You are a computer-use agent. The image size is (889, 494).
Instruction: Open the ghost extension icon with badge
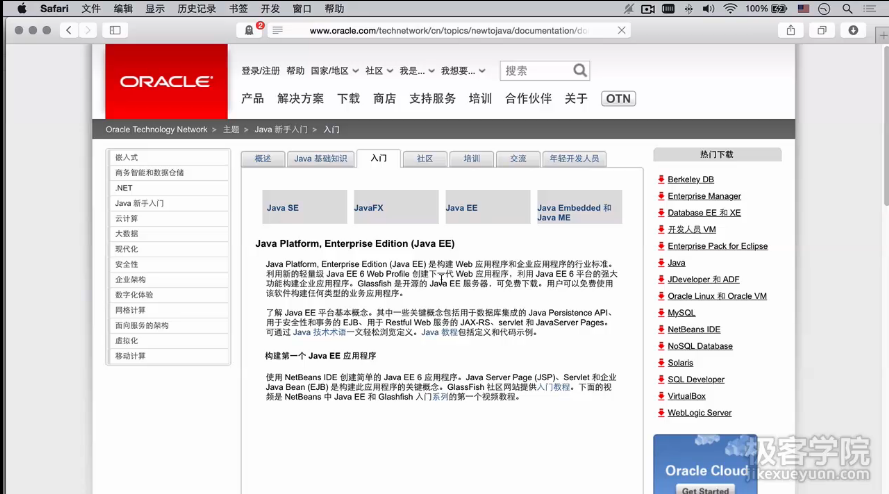(249, 30)
